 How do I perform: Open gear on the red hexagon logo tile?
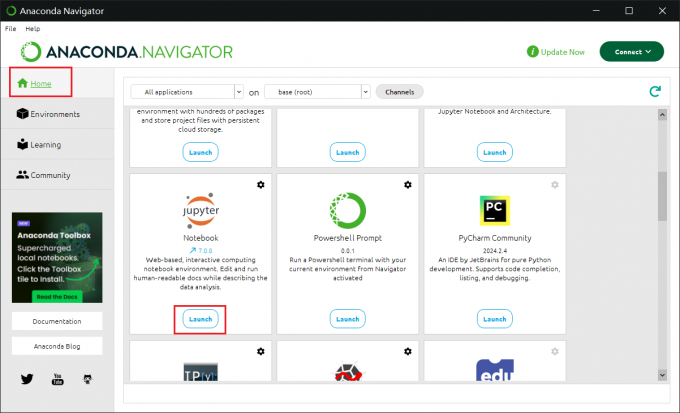408,351
